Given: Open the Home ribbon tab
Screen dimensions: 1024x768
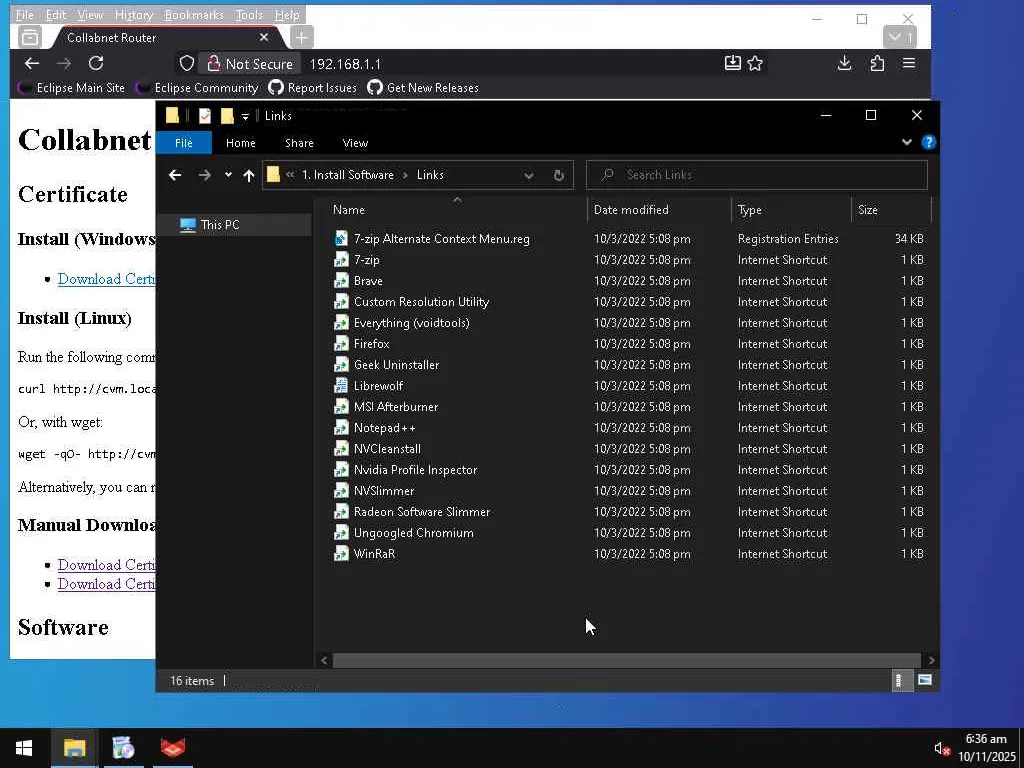Looking at the screenshot, I should click(240, 142).
